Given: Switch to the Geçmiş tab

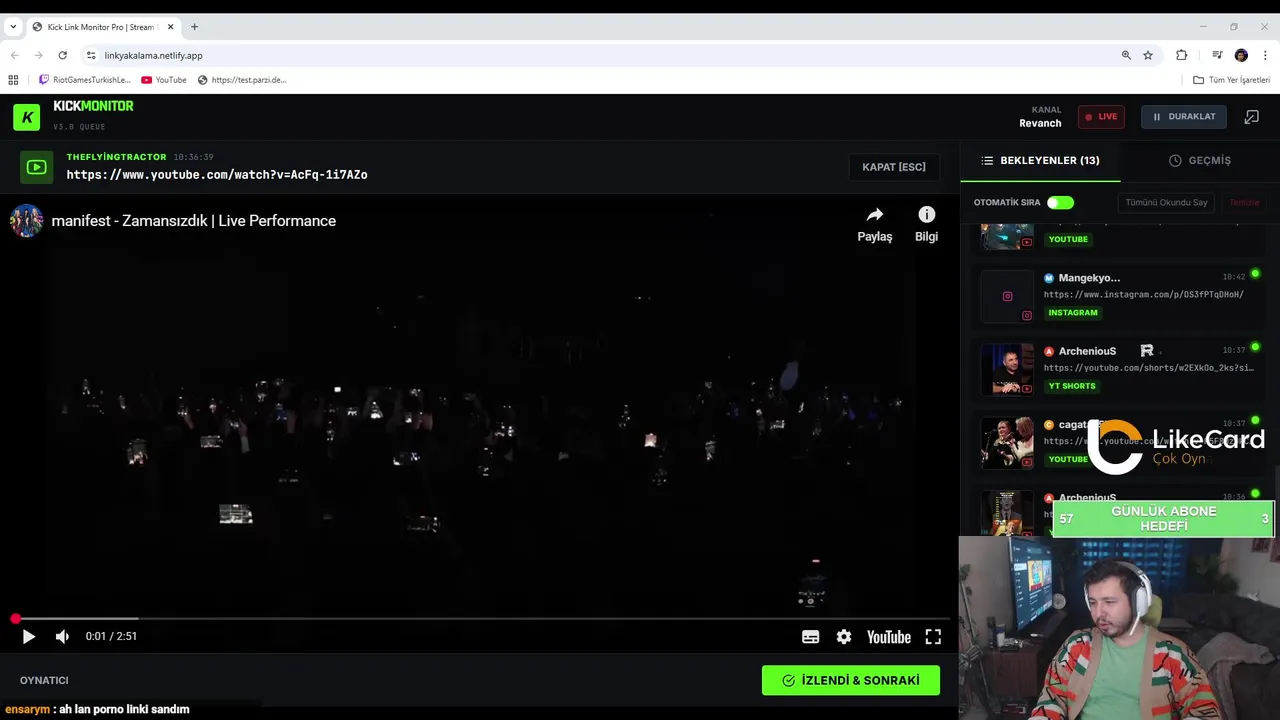Looking at the screenshot, I should (1200, 160).
